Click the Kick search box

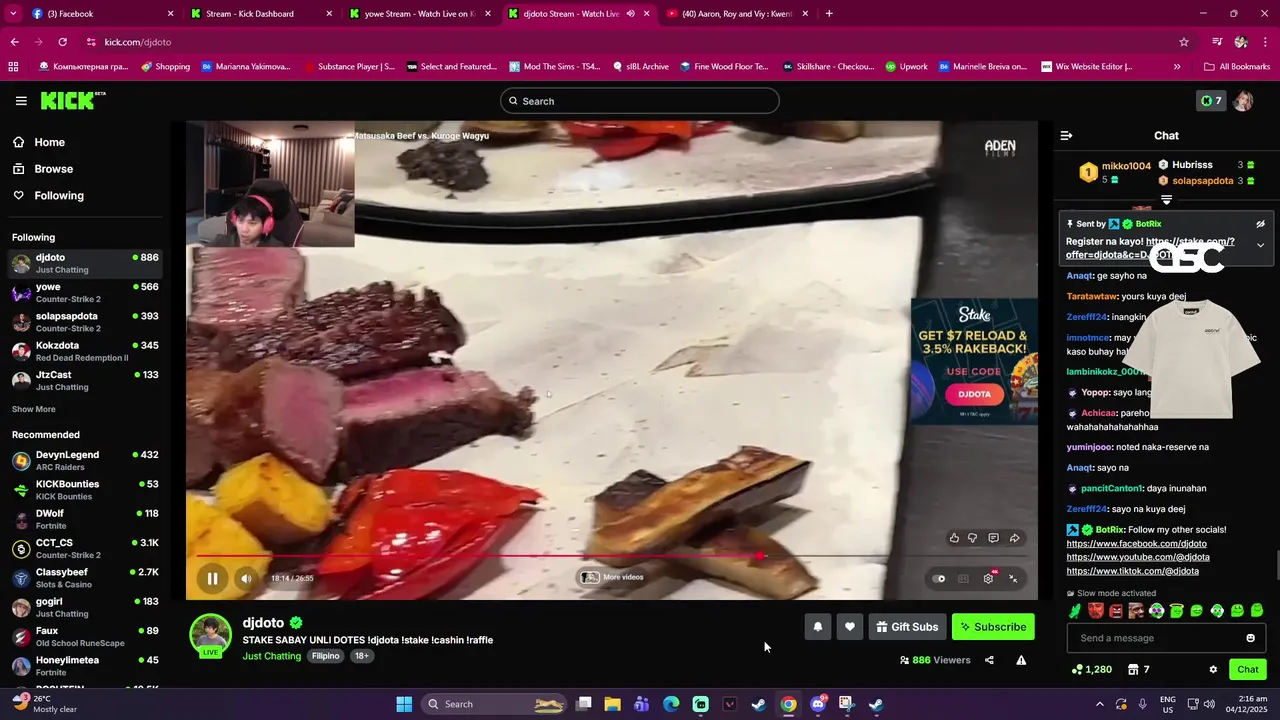point(639,101)
